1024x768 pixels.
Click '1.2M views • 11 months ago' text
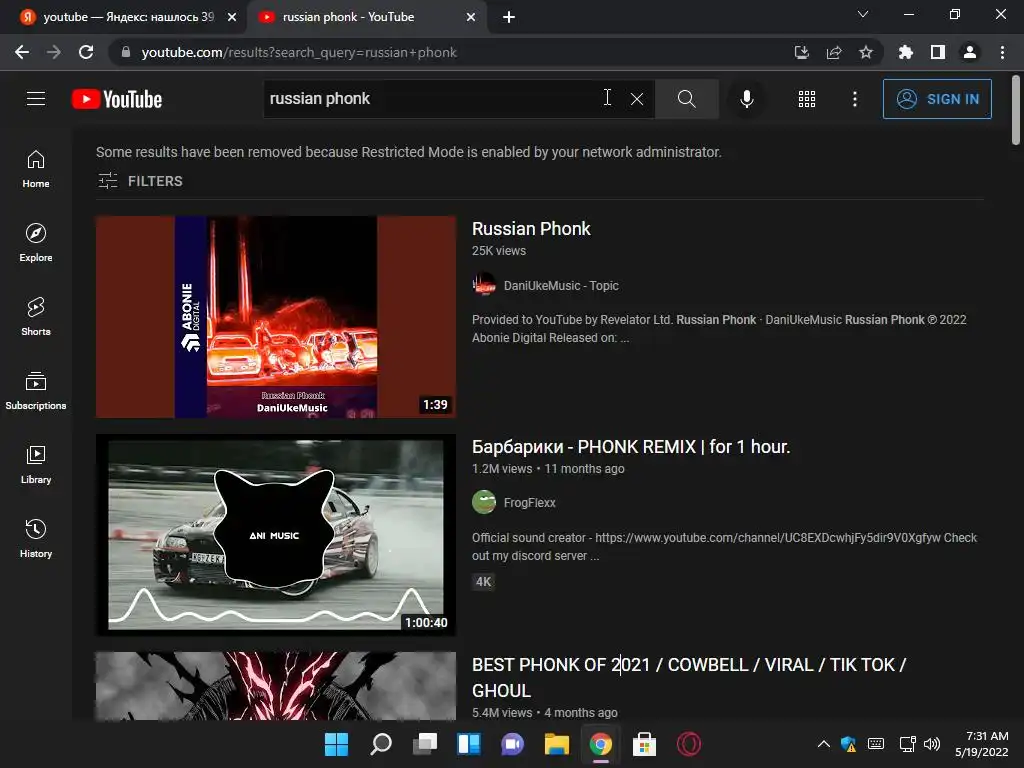[x=548, y=468]
